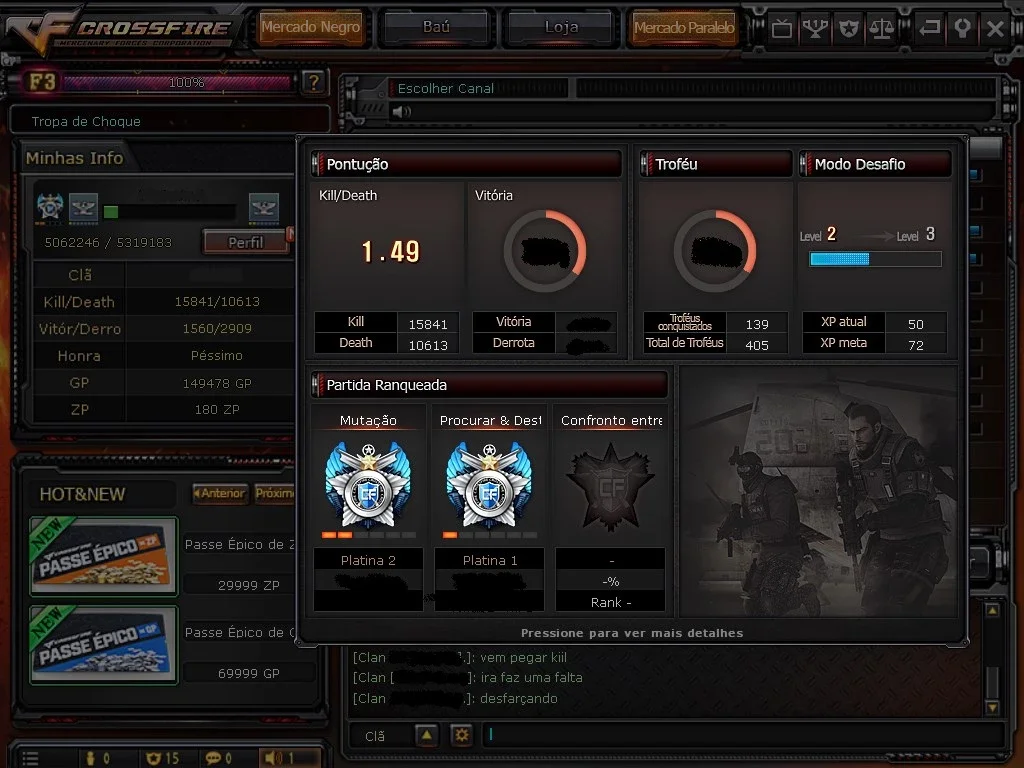Click the Partida Ranqueada header
The height and width of the screenshot is (768, 1024).
click(x=490, y=385)
